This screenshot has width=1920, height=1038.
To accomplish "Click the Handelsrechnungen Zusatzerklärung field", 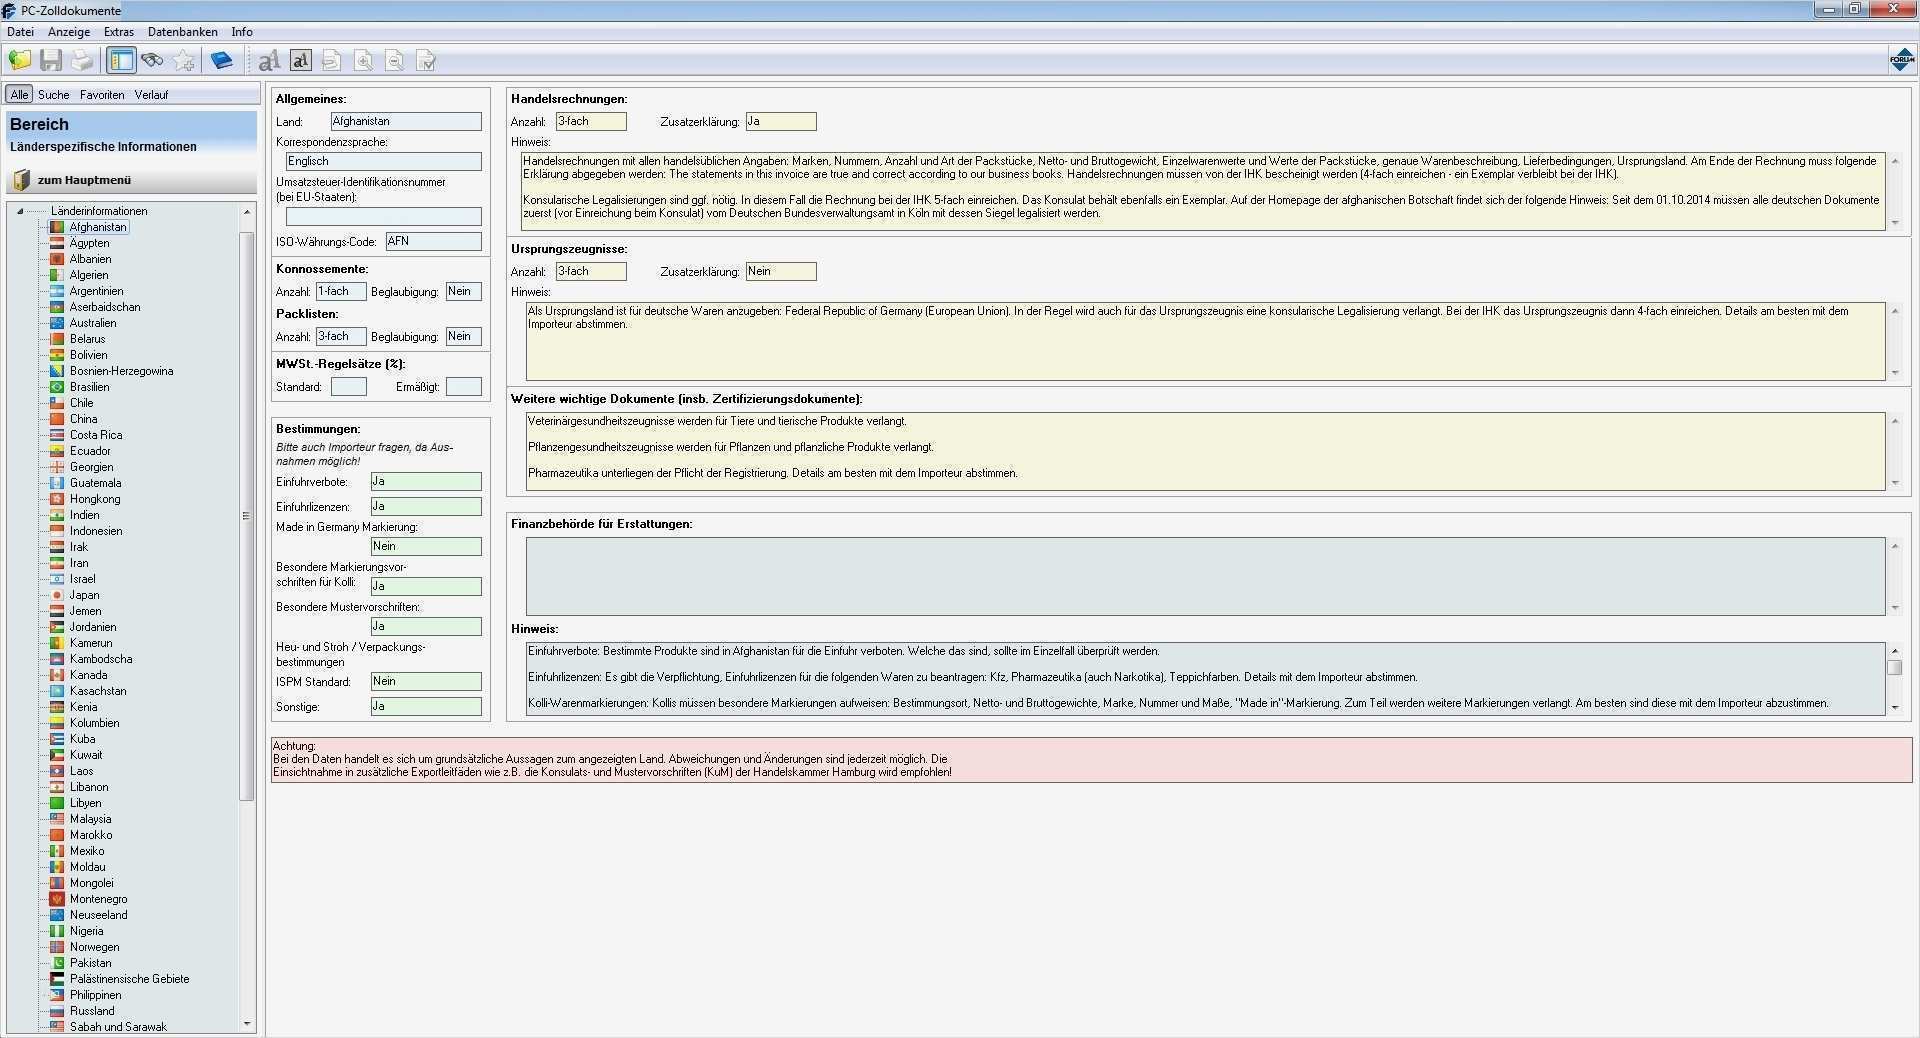I will point(781,122).
